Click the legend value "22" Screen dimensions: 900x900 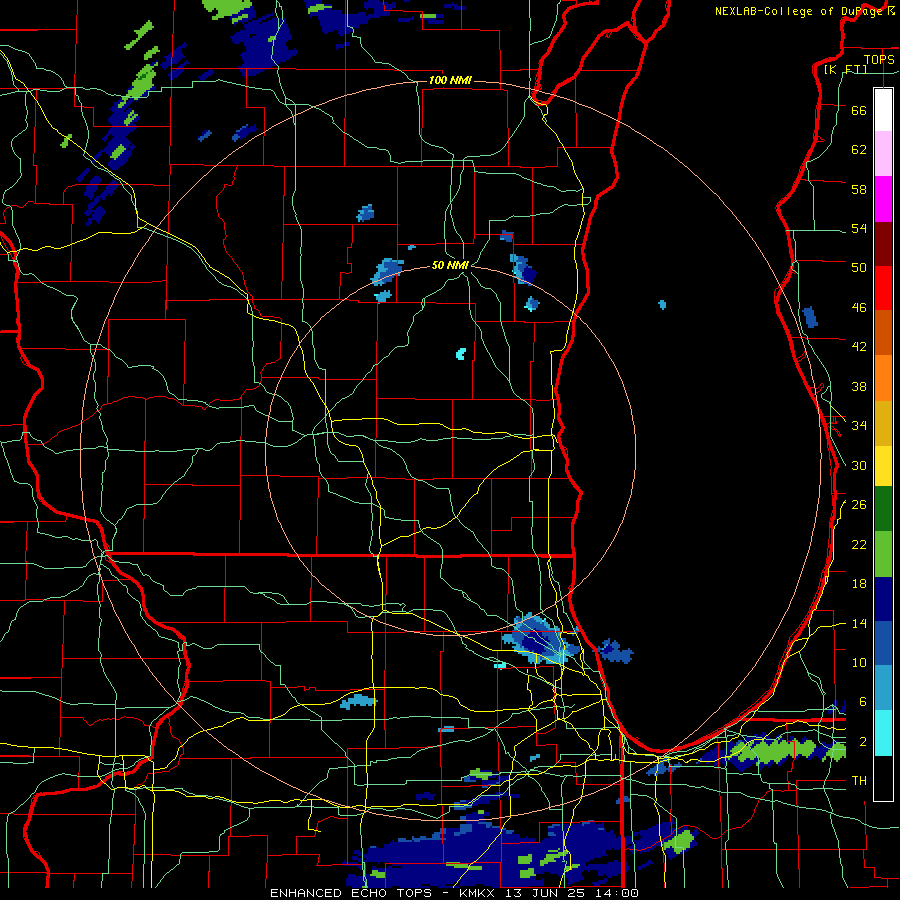[859, 544]
